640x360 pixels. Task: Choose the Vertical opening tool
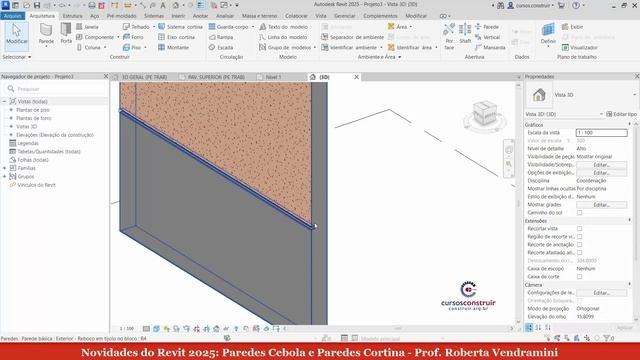[487, 37]
